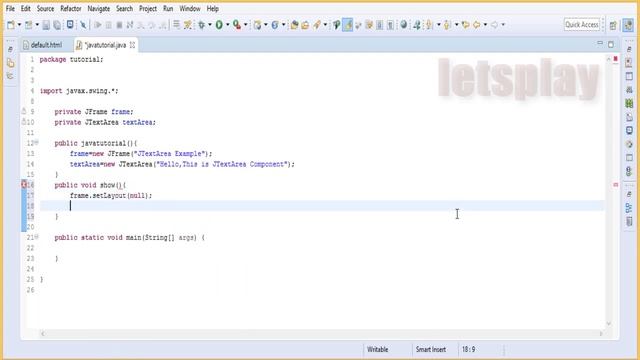Click the horizontal scrollbar right arrow
The image size is (640, 360).
(x=601, y=333)
